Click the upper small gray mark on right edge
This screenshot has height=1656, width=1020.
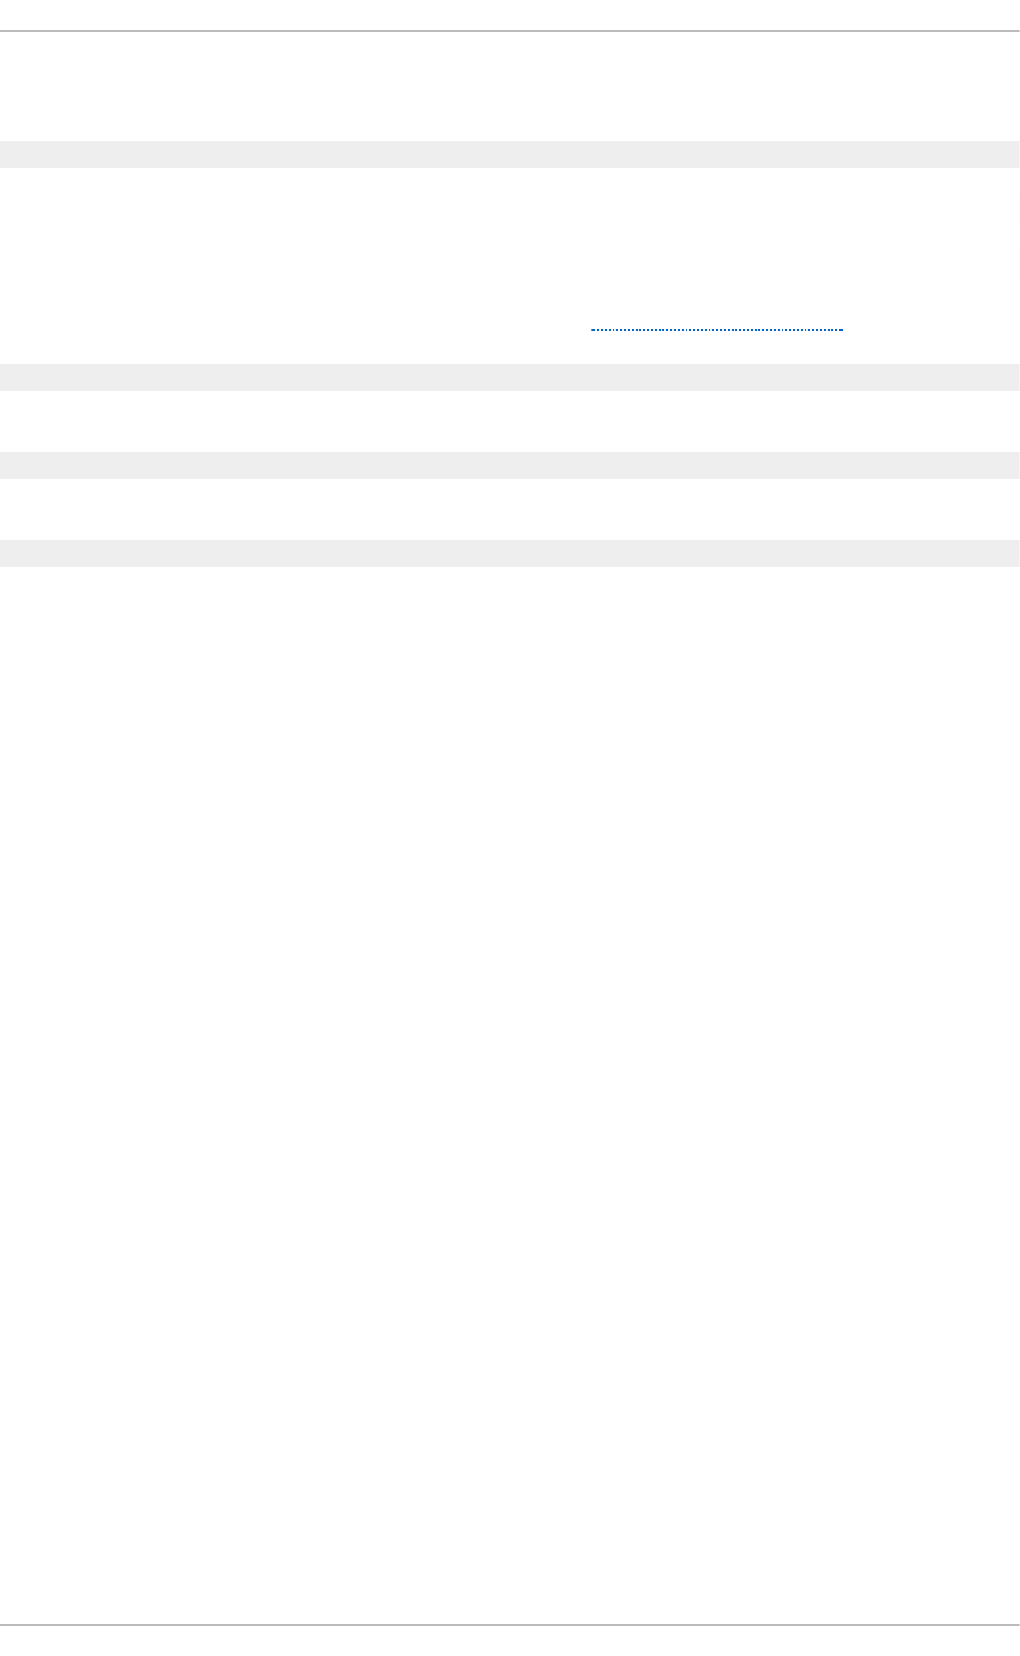click(1018, 208)
